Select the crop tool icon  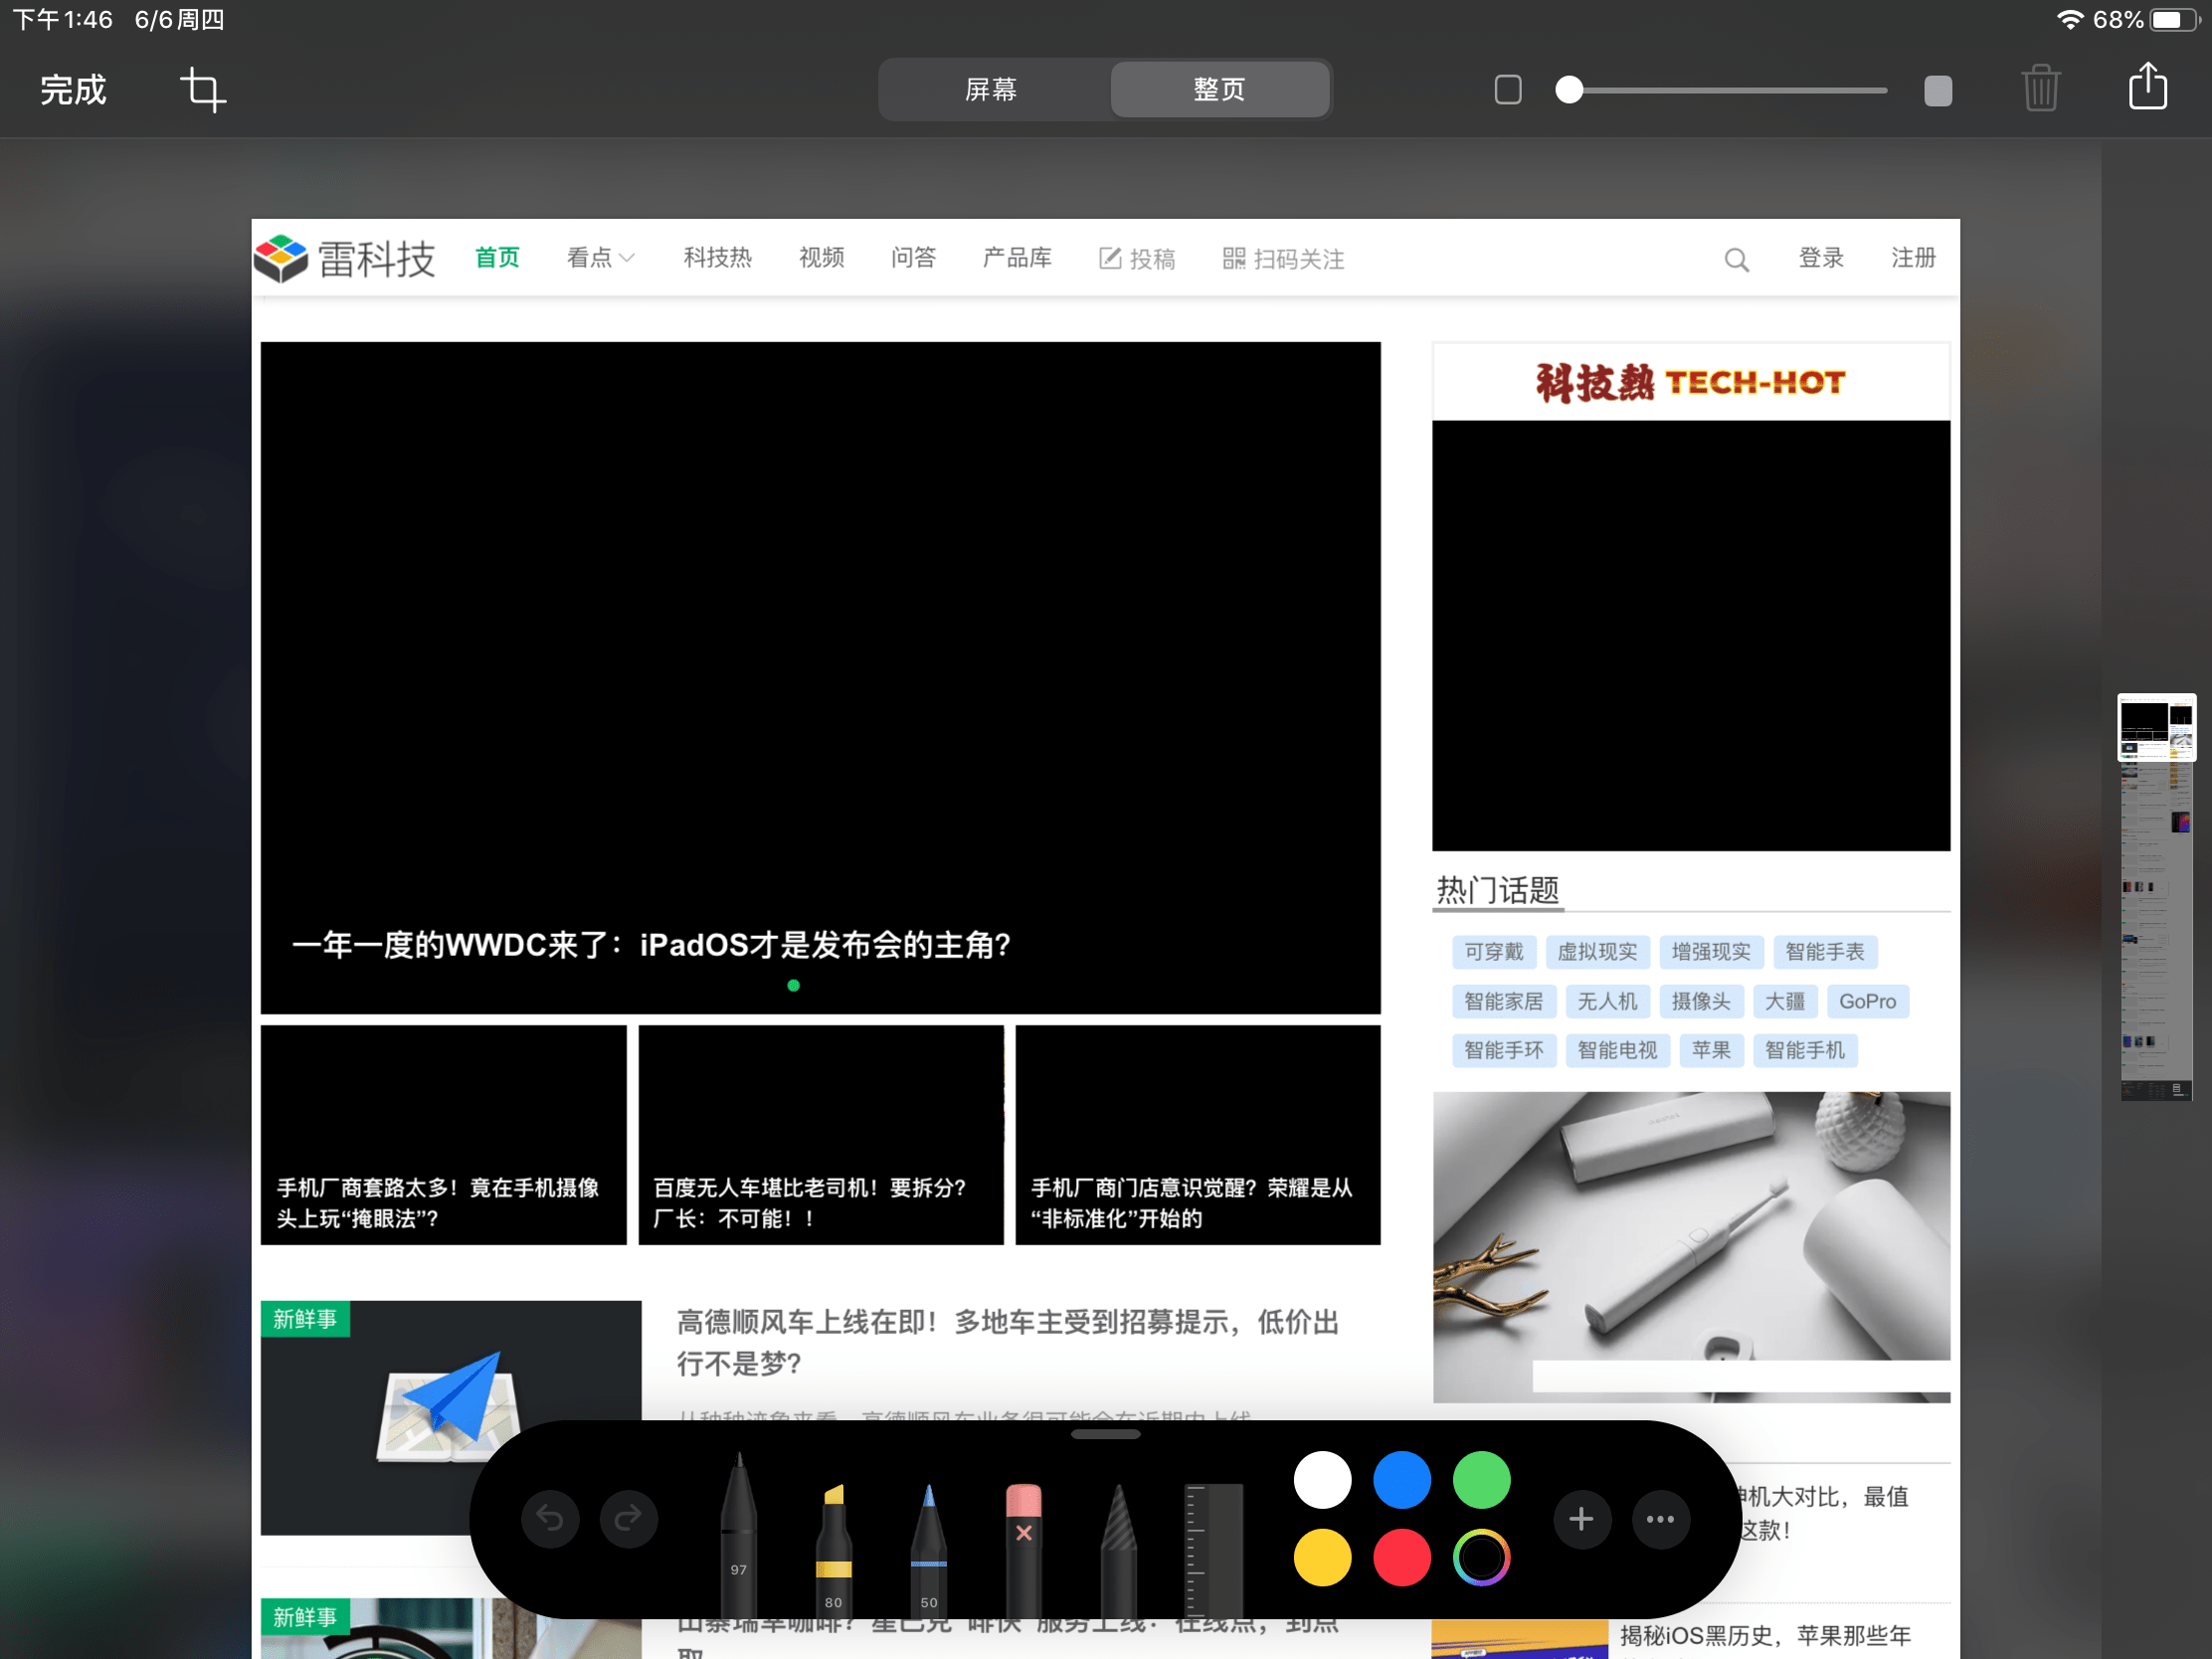point(202,90)
